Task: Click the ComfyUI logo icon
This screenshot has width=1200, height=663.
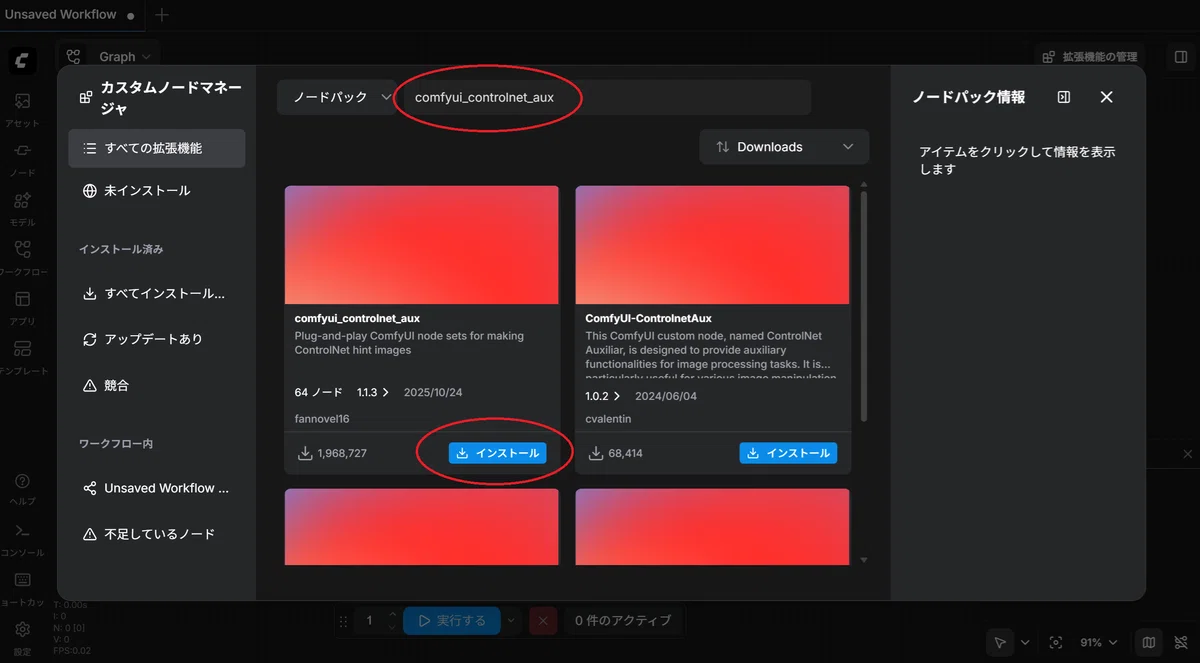Action: [22, 59]
